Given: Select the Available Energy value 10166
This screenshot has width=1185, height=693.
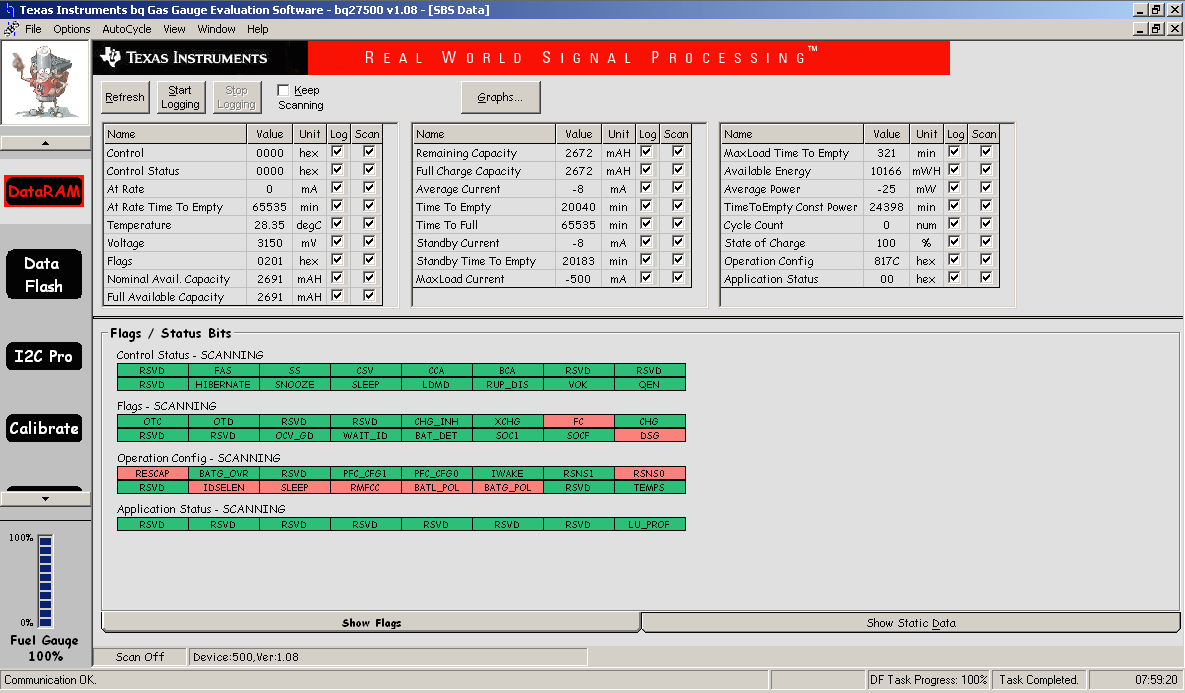Looking at the screenshot, I should 886,172.
